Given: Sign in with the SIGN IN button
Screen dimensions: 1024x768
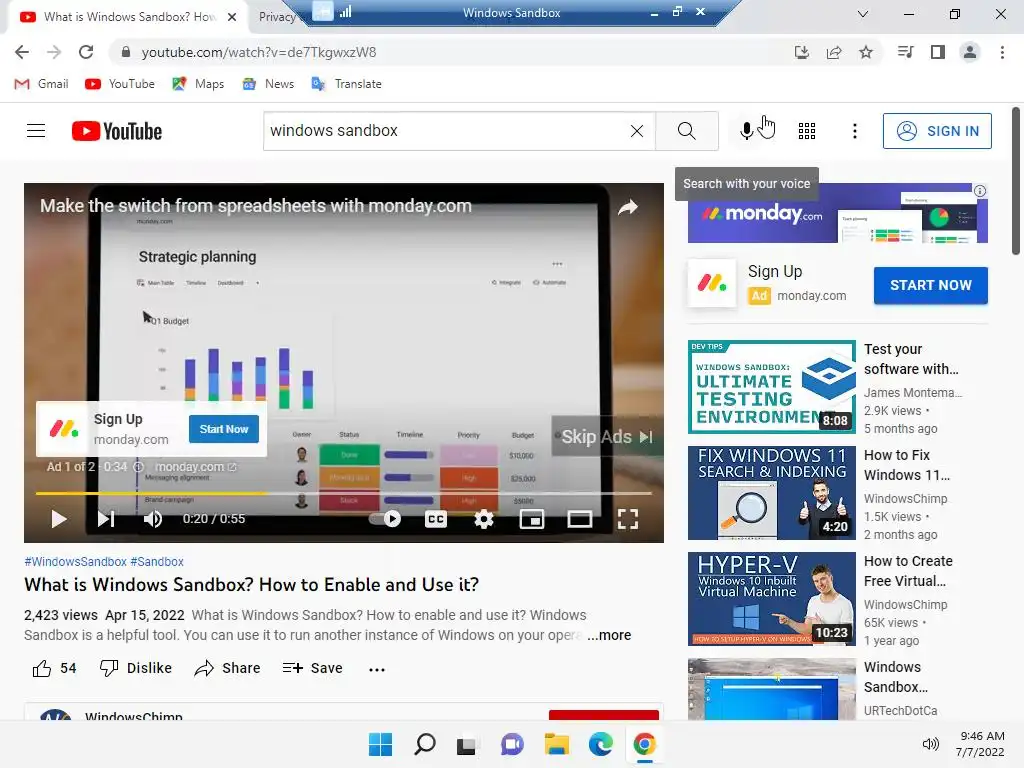Looking at the screenshot, I should 937,131.
